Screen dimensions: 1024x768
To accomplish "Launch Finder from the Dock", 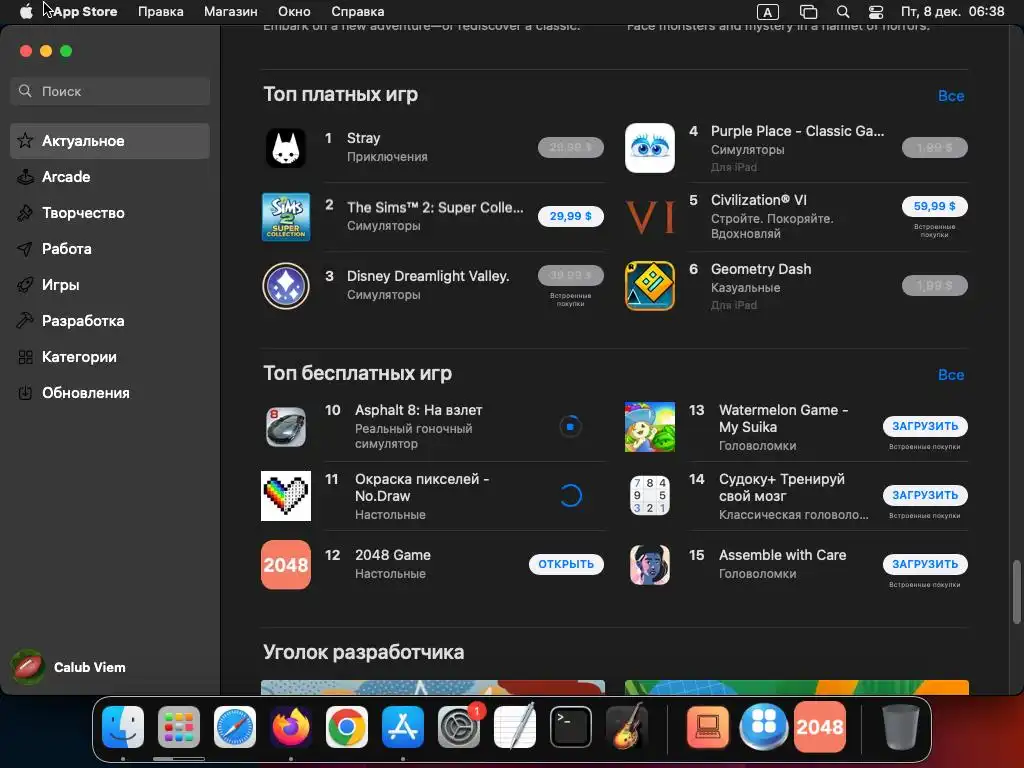I will point(123,727).
